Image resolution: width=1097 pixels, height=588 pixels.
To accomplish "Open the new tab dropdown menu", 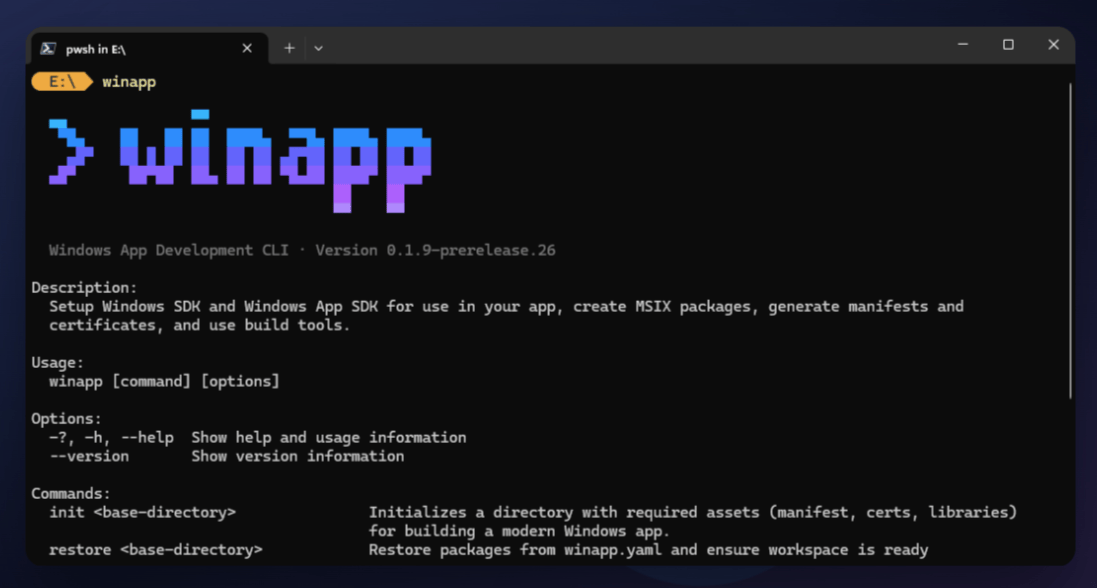I will [x=318, y=47].
